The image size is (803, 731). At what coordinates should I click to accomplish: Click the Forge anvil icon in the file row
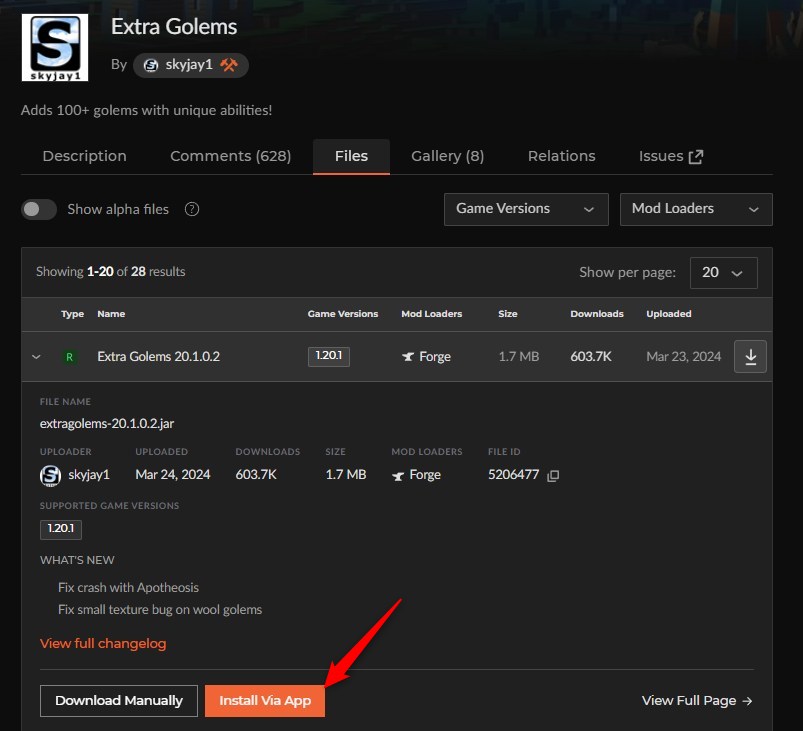coord(408,357)
